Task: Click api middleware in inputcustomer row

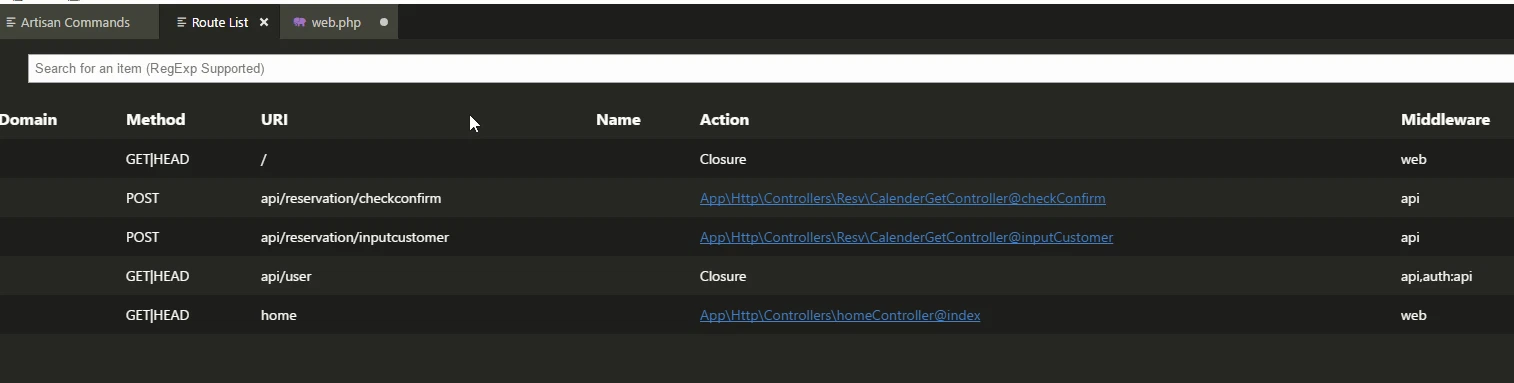Action: tap(1410, 237)
